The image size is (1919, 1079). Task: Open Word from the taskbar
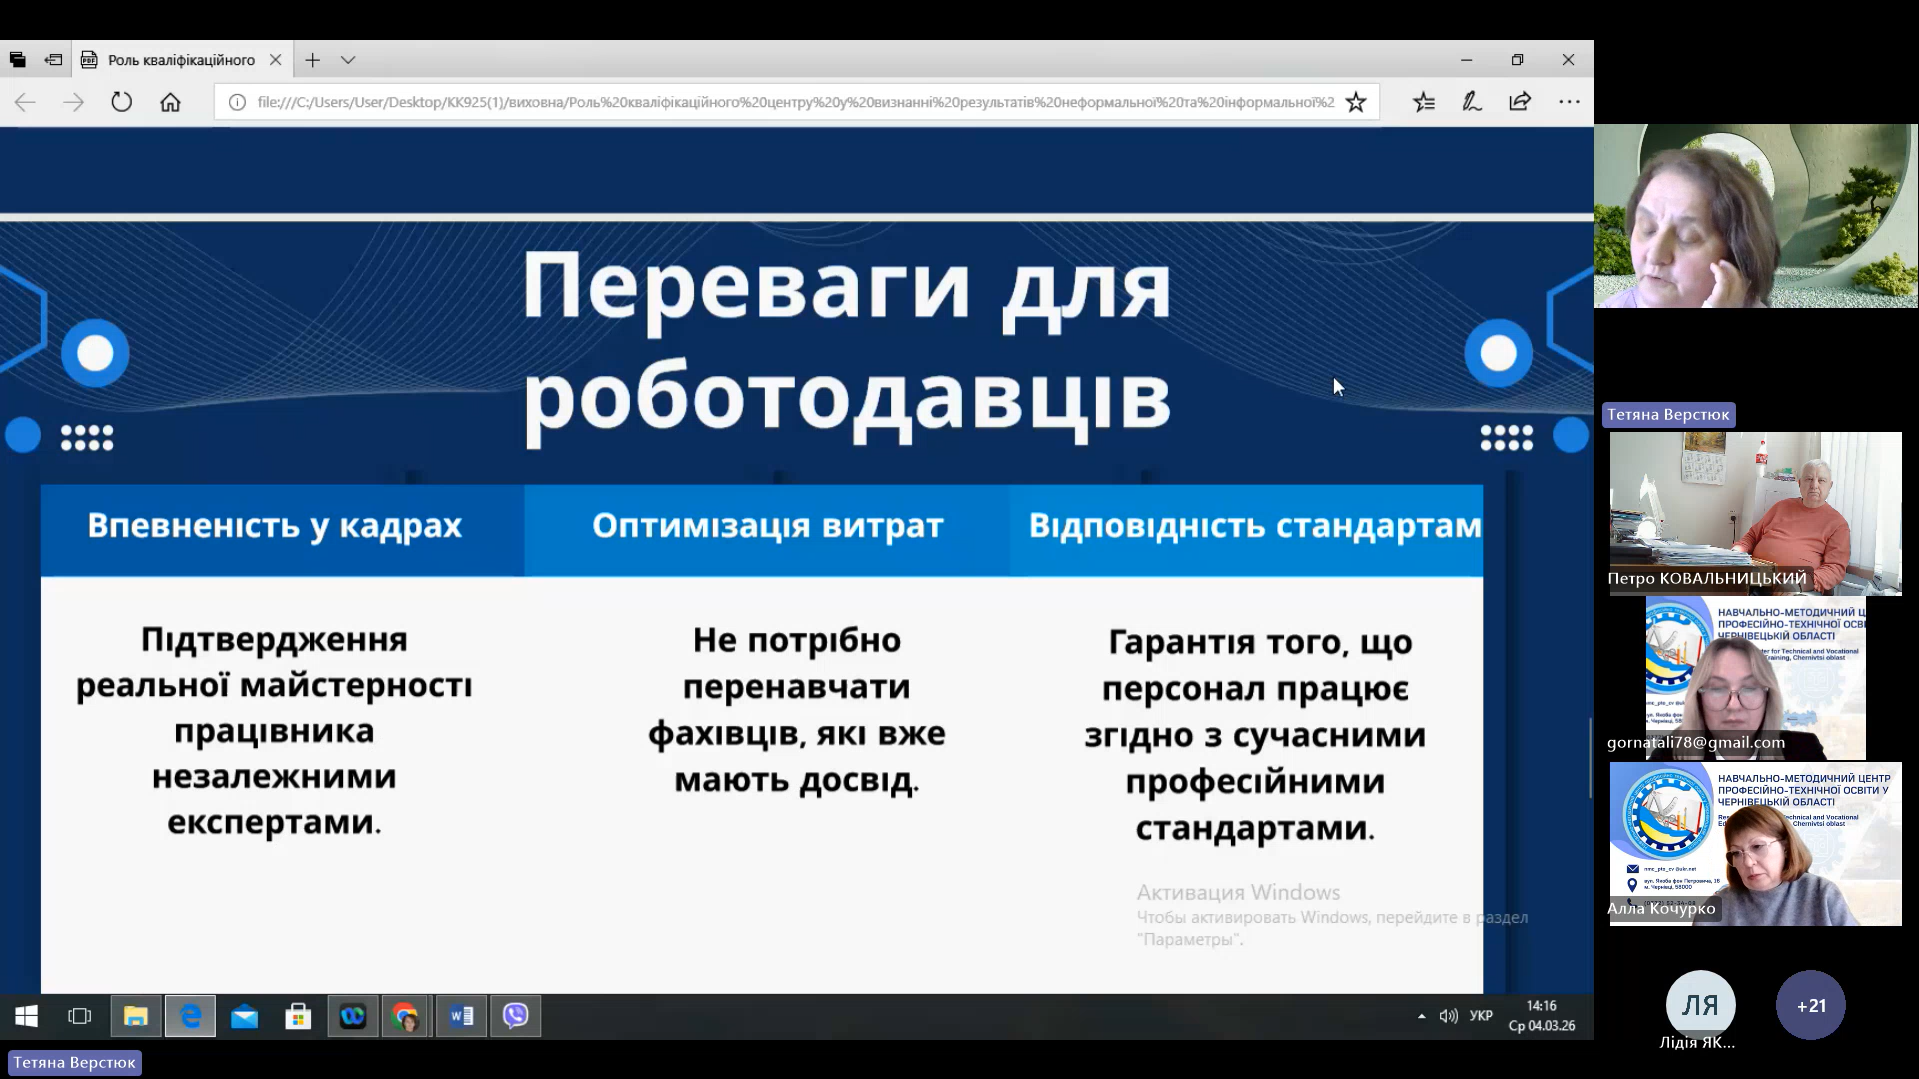pyautogui.click(x=461, y=1016)
